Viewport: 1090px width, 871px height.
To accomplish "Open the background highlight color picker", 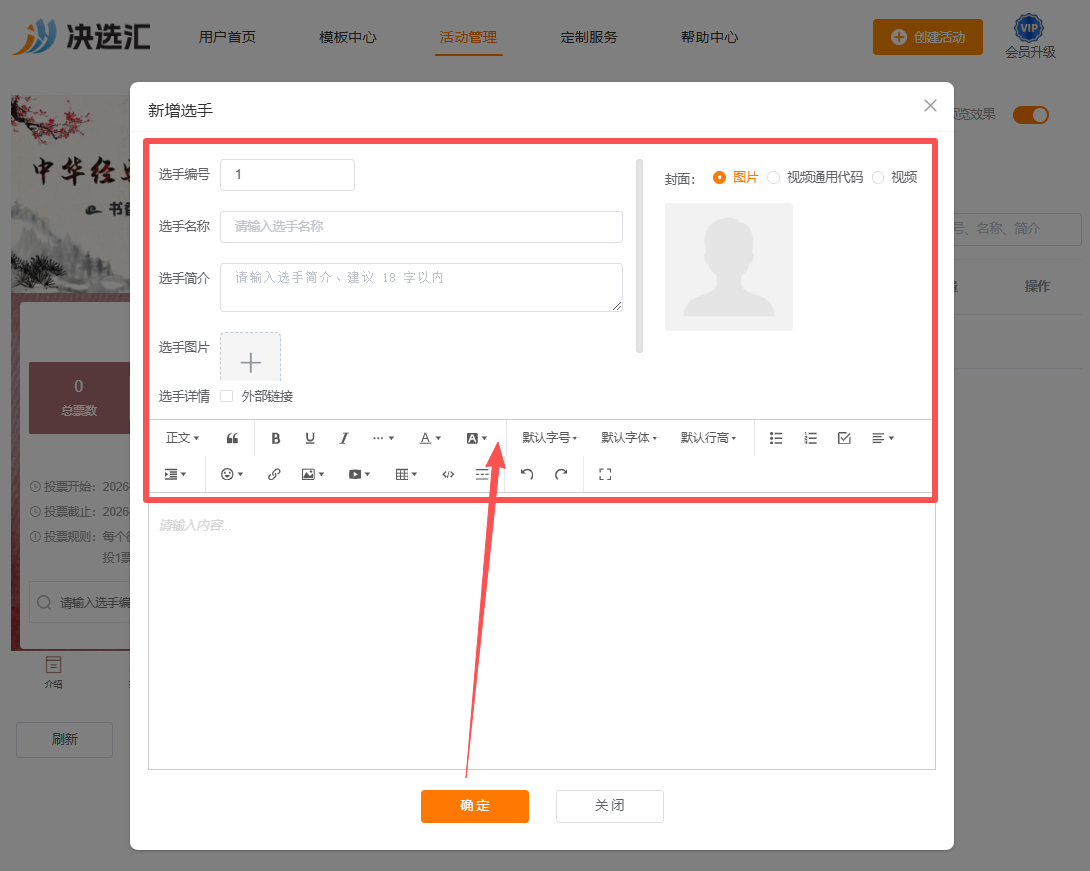I will pyautogui.click(x=476, y=438).
